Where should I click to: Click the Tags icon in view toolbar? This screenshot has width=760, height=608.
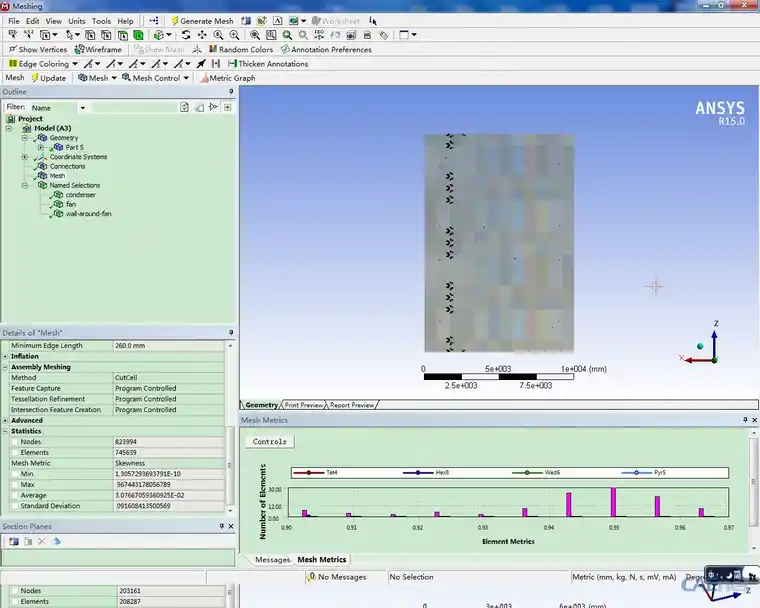pos(383,35)
